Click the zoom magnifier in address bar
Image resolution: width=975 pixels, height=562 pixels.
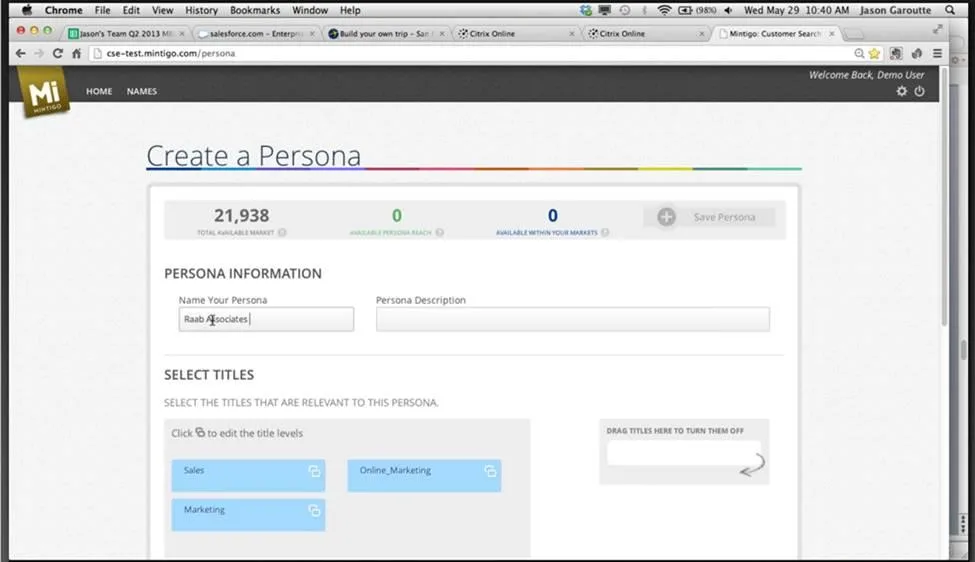[859, 53]
